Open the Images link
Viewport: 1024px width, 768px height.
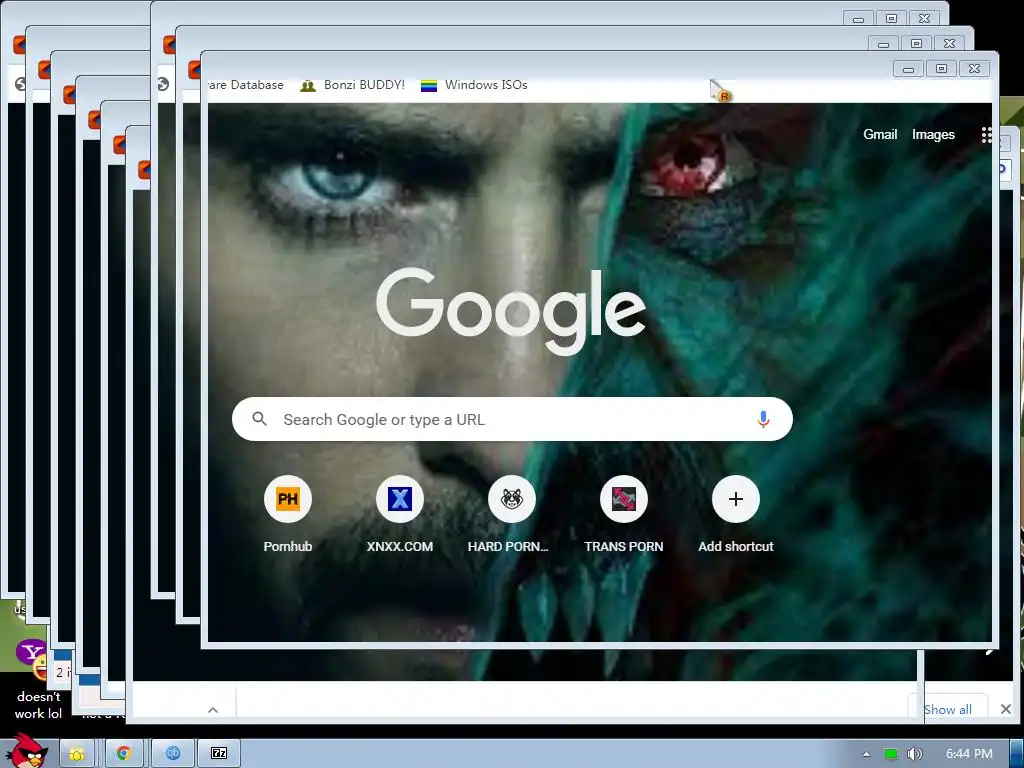point(933,135)
